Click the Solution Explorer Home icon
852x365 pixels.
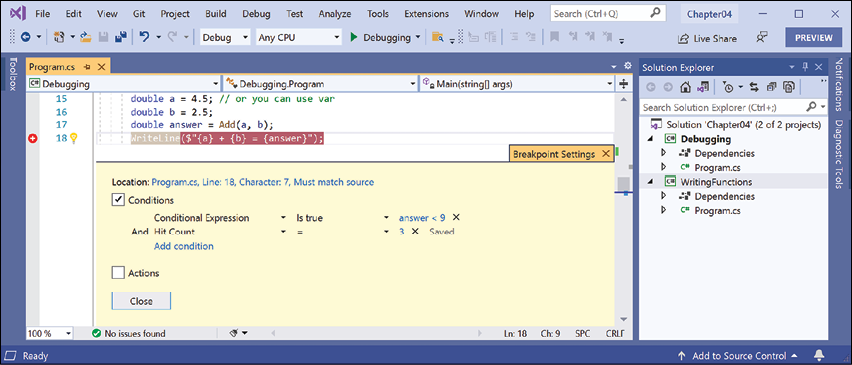tap(686, 87)
